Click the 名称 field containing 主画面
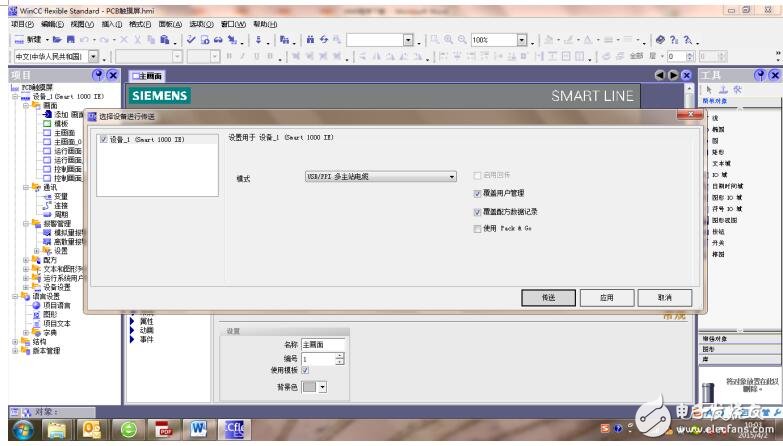Image resolution: width=783 pixels, height=446 pixels. click(x=323, y=345)
